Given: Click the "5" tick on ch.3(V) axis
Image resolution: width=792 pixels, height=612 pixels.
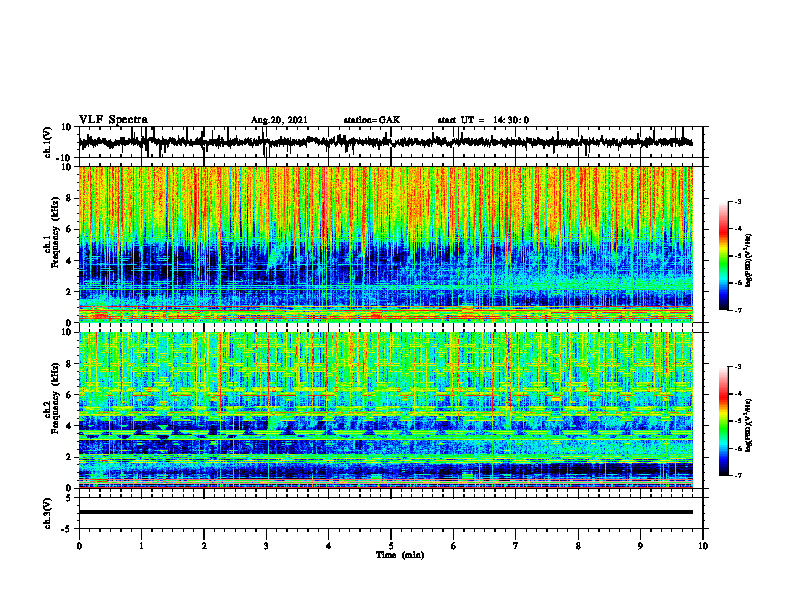Looking at the screenshot, I should click(x=69, y=498).
